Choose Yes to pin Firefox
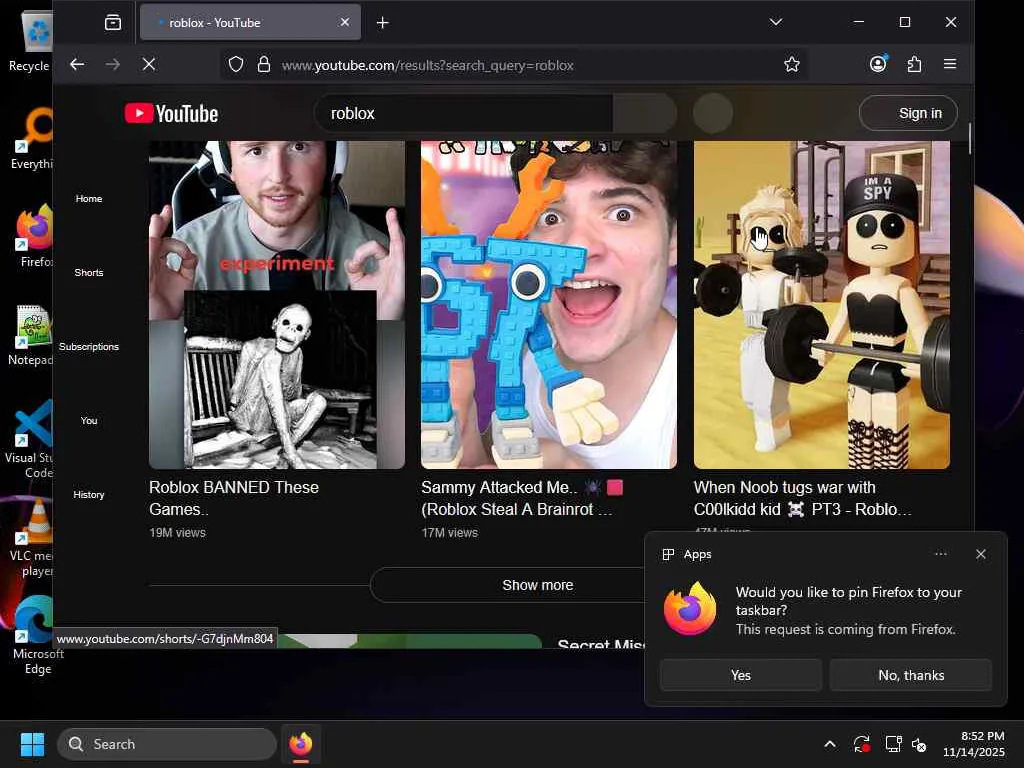 pyautogui.click(x=741, y=675)
